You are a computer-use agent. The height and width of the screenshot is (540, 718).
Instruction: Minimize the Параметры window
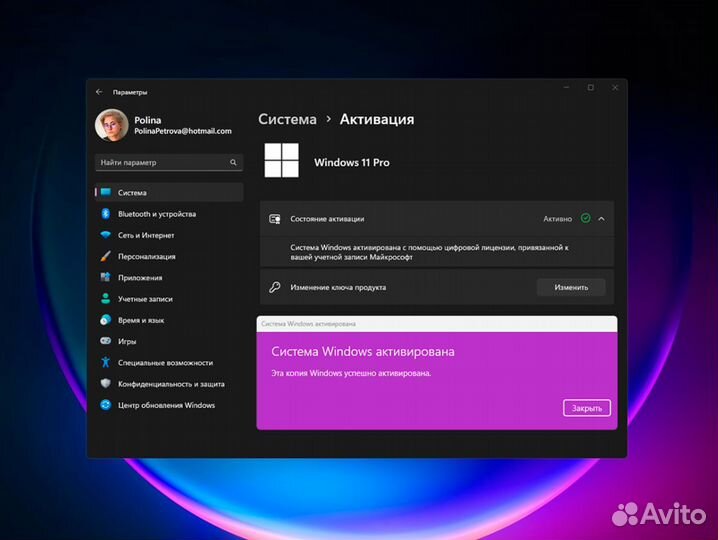566,87
